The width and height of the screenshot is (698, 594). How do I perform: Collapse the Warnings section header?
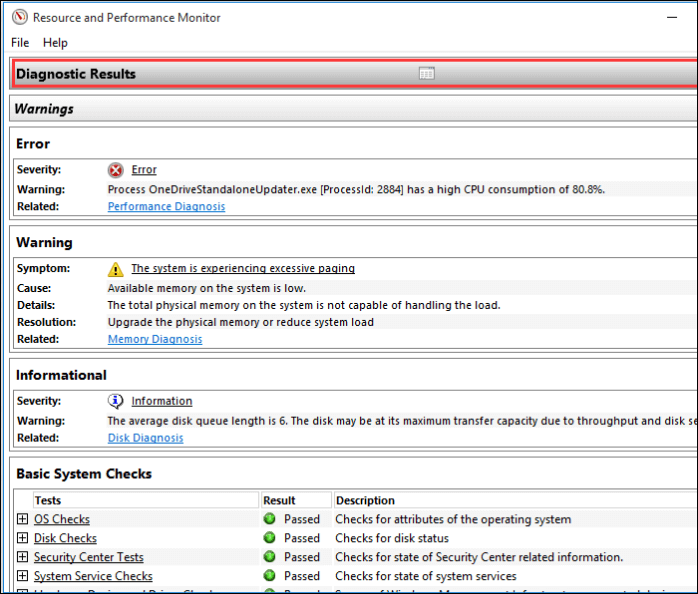click(x=45, y=109)
